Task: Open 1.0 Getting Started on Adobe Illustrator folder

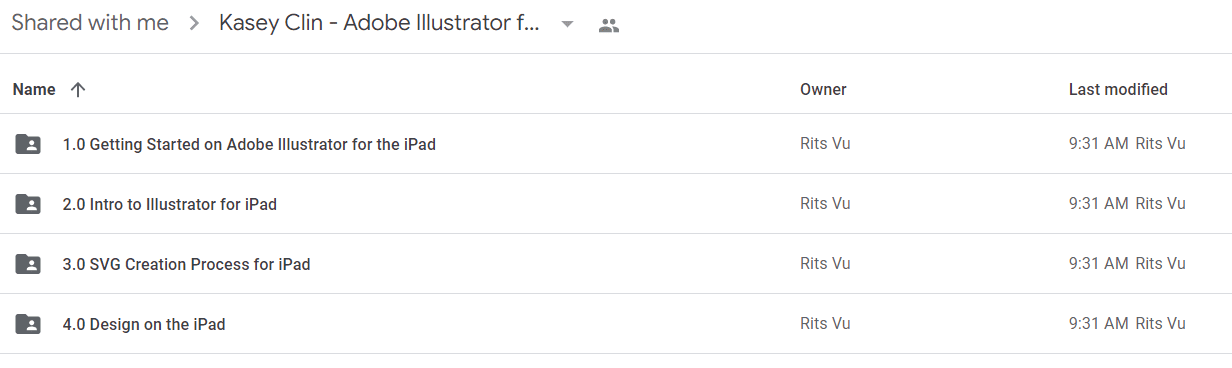Action: [249, 144]
